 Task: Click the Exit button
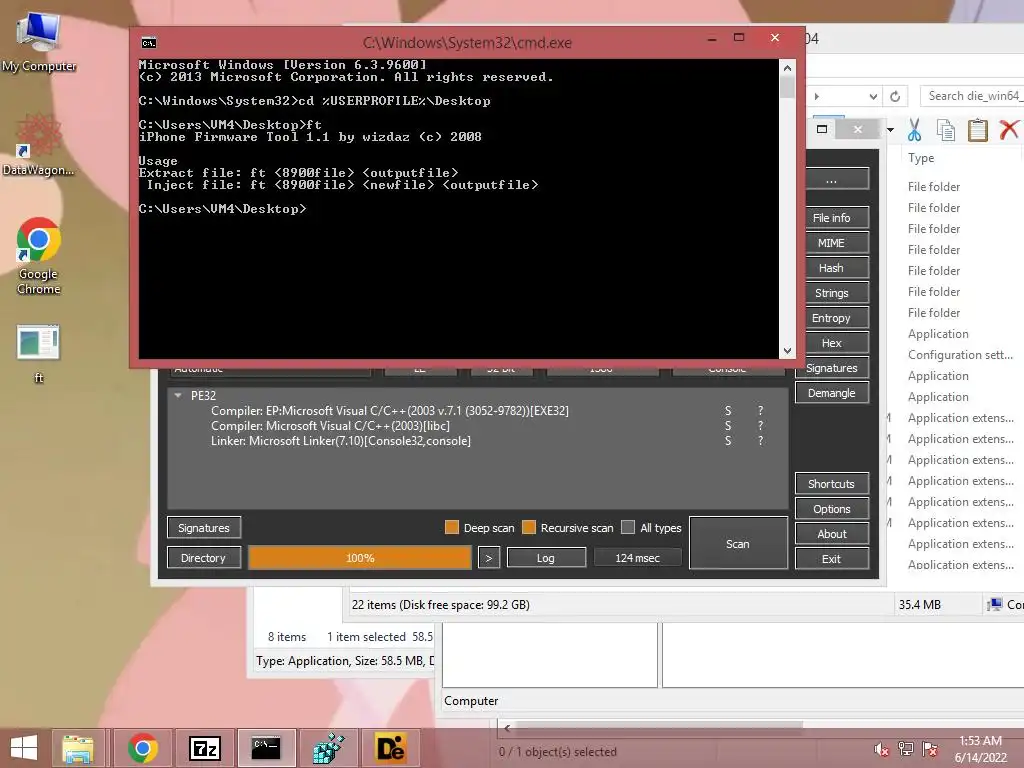click(x=831, y=559)
